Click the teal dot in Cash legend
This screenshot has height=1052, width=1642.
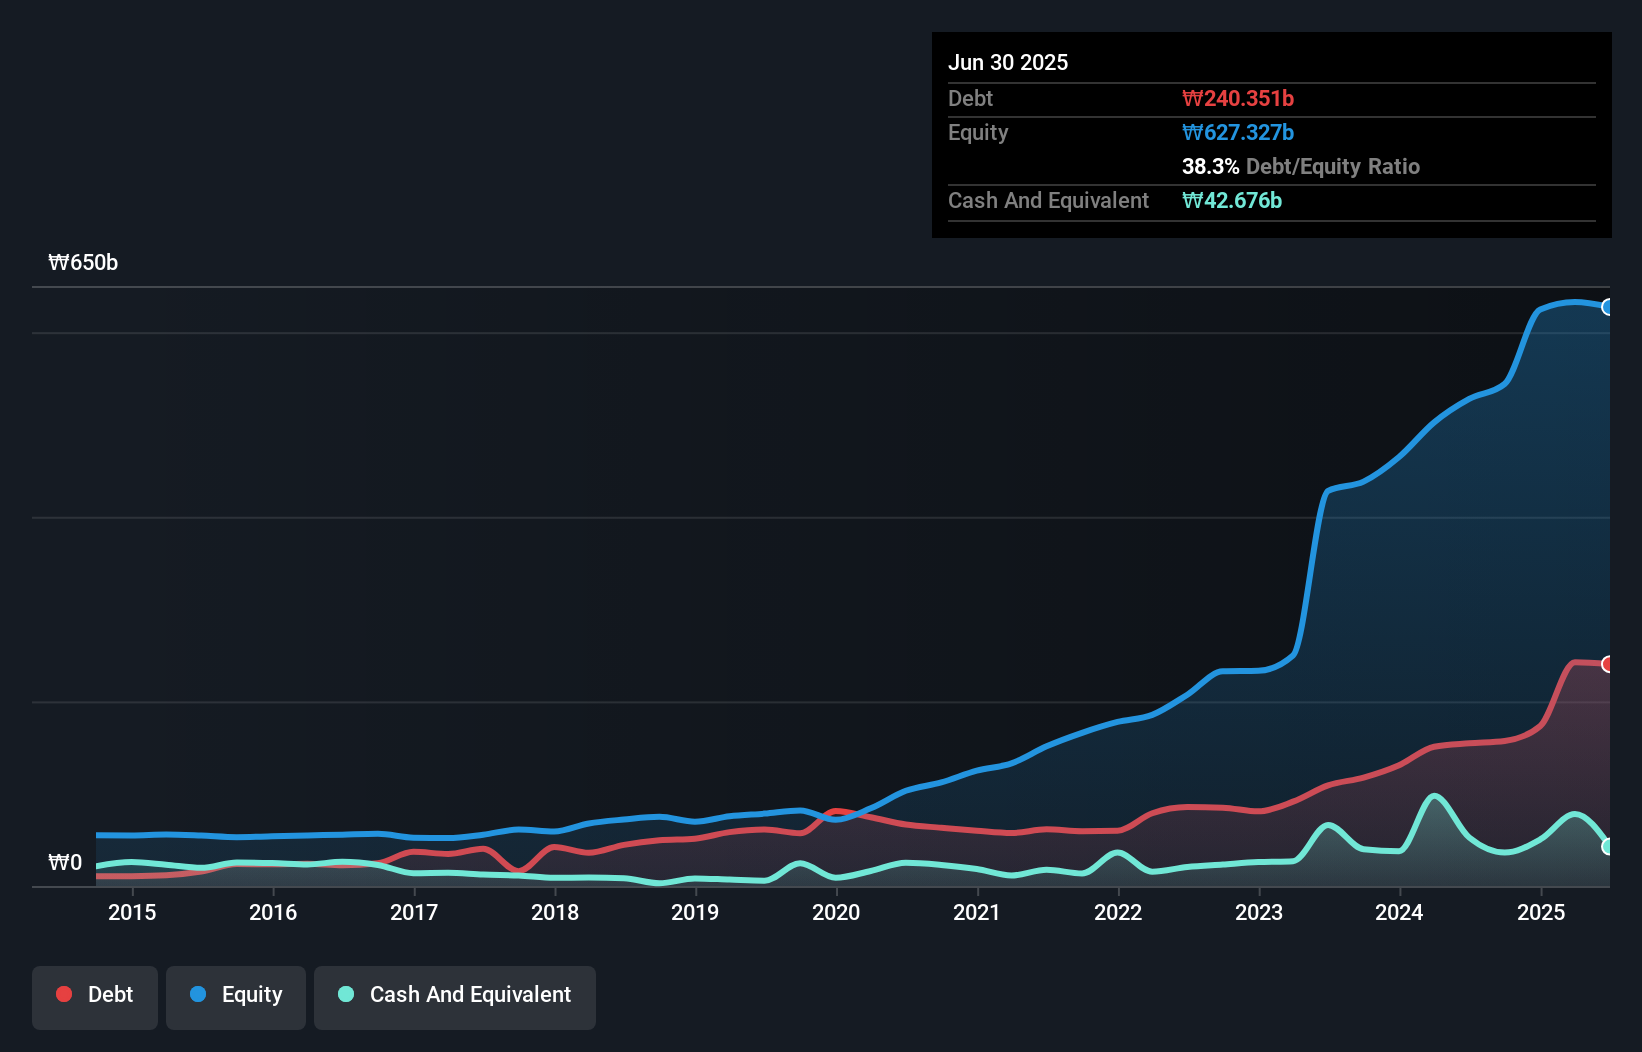346,994
